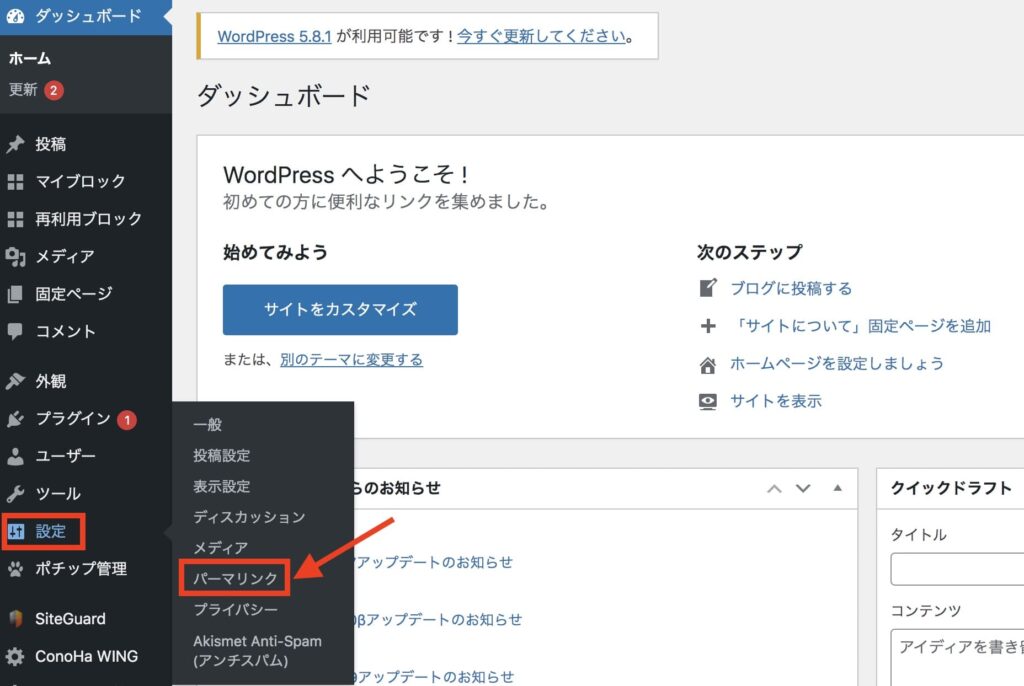This screenshot has width=1024, height=686.
Task: Click the grid icon beside マイブロック
Action: [15, 182]
